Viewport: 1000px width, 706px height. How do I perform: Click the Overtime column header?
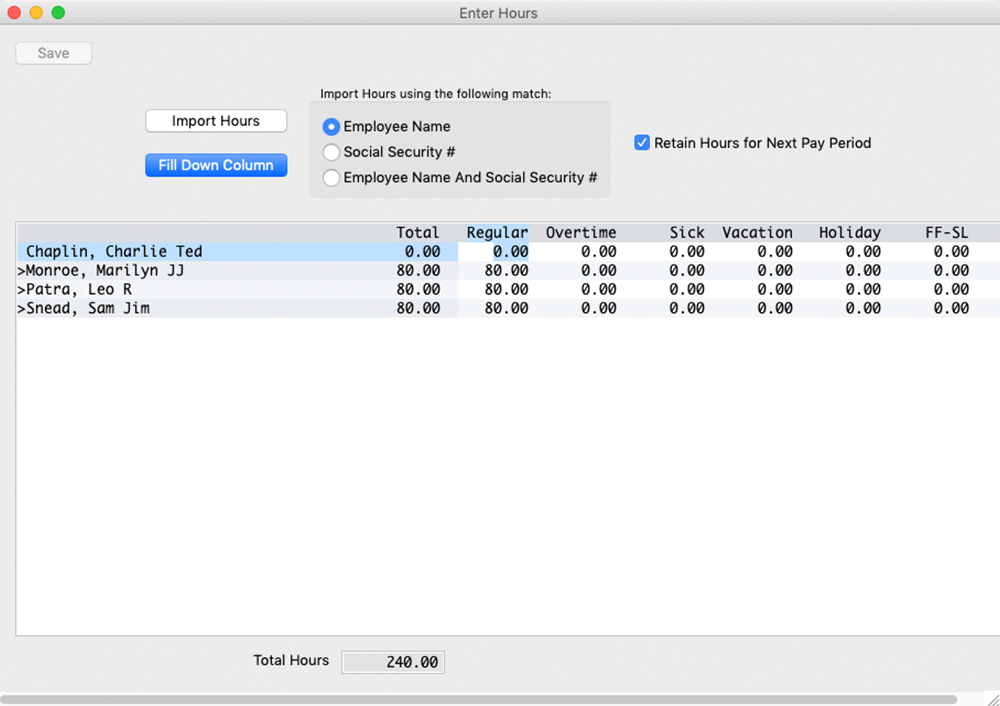581,232
